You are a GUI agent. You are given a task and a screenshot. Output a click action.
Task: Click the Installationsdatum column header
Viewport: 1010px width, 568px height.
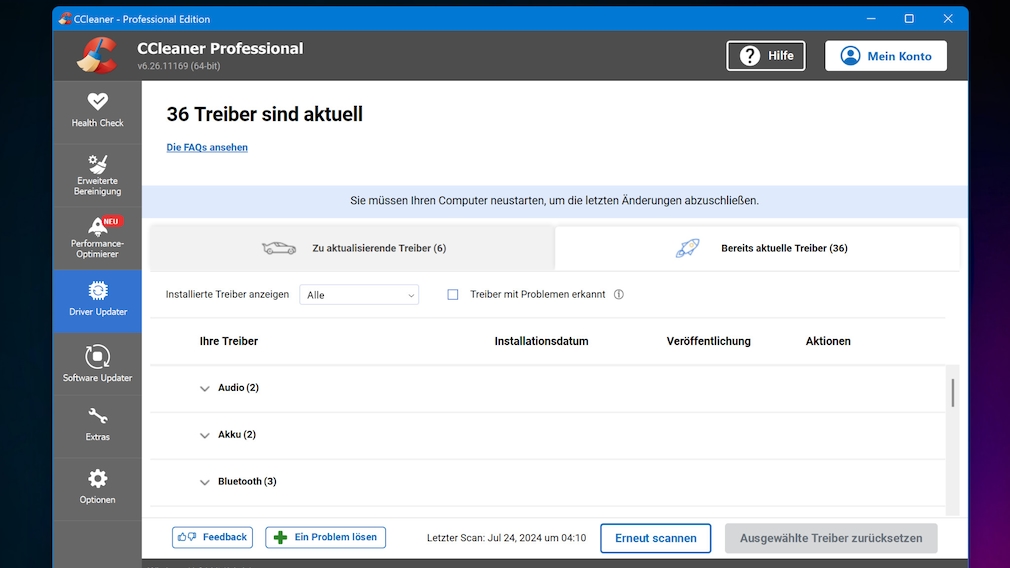tap(541, 341)
